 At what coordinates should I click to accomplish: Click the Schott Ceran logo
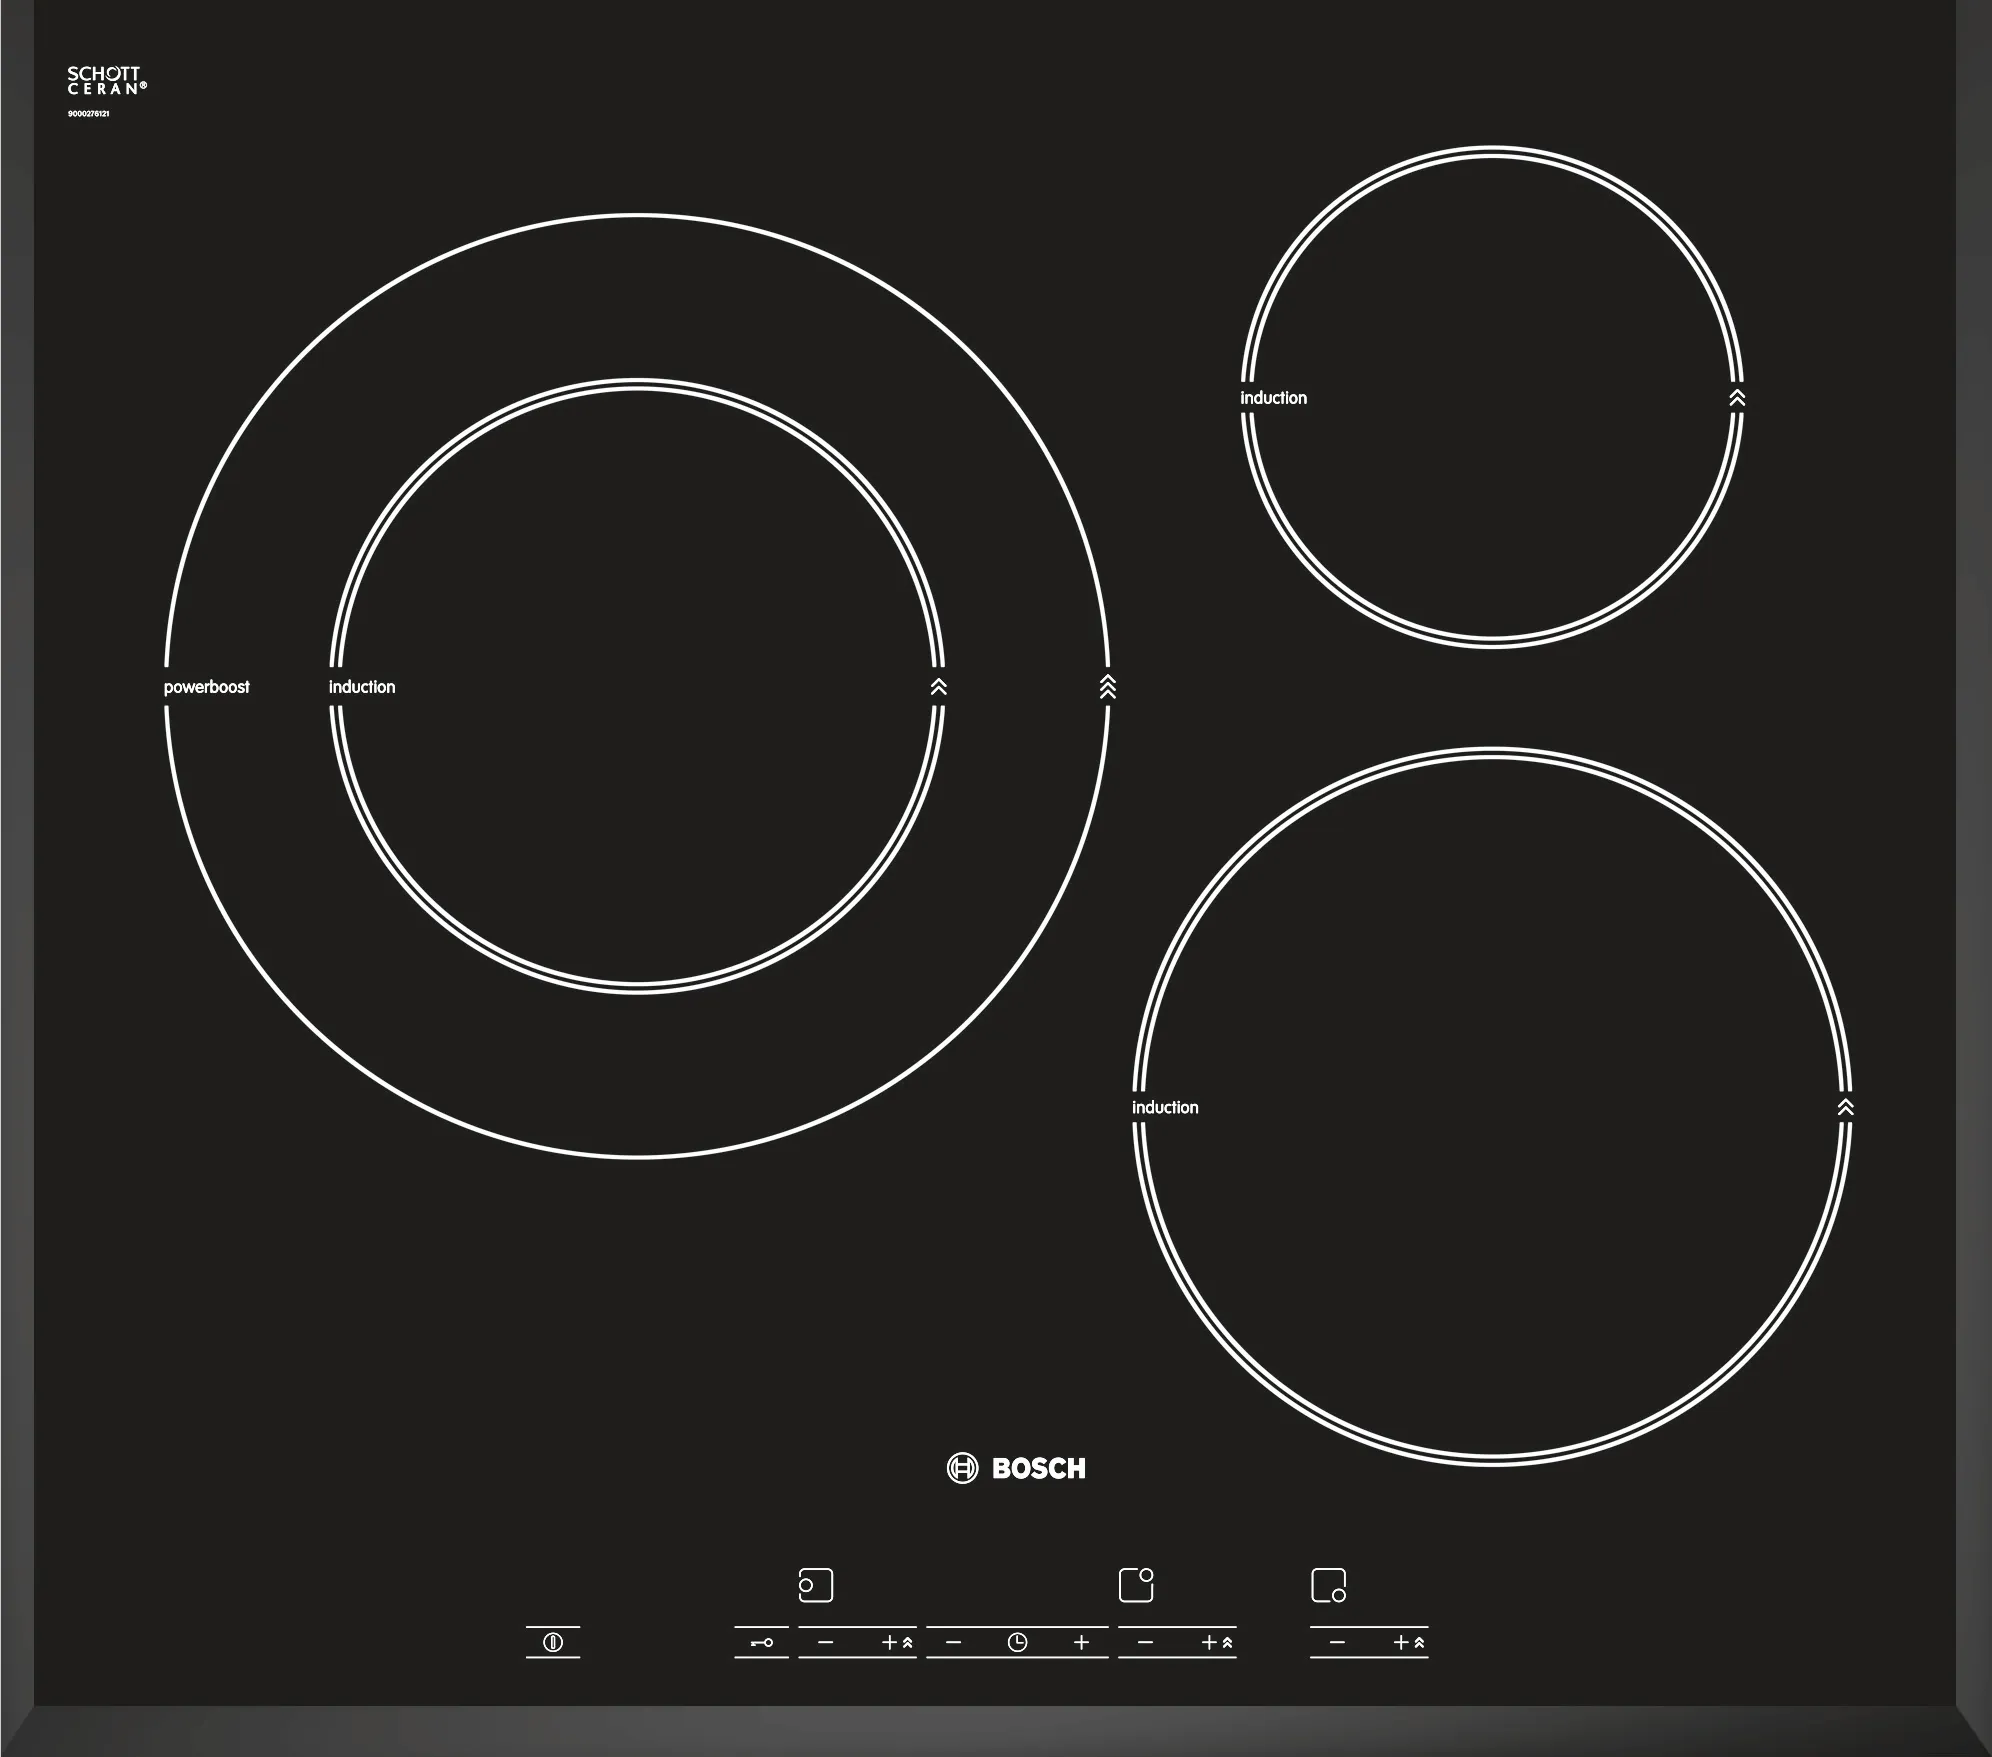(106, 81)
